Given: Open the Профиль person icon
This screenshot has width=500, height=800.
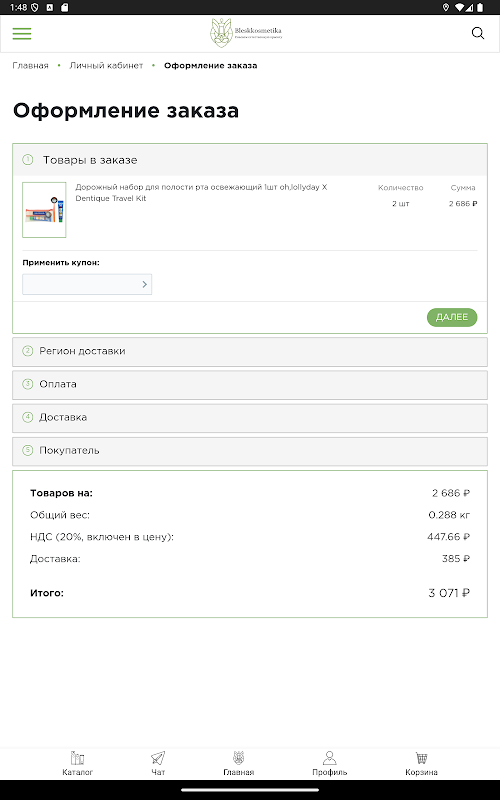Looking at the screenshot, I should click(330, 758).
